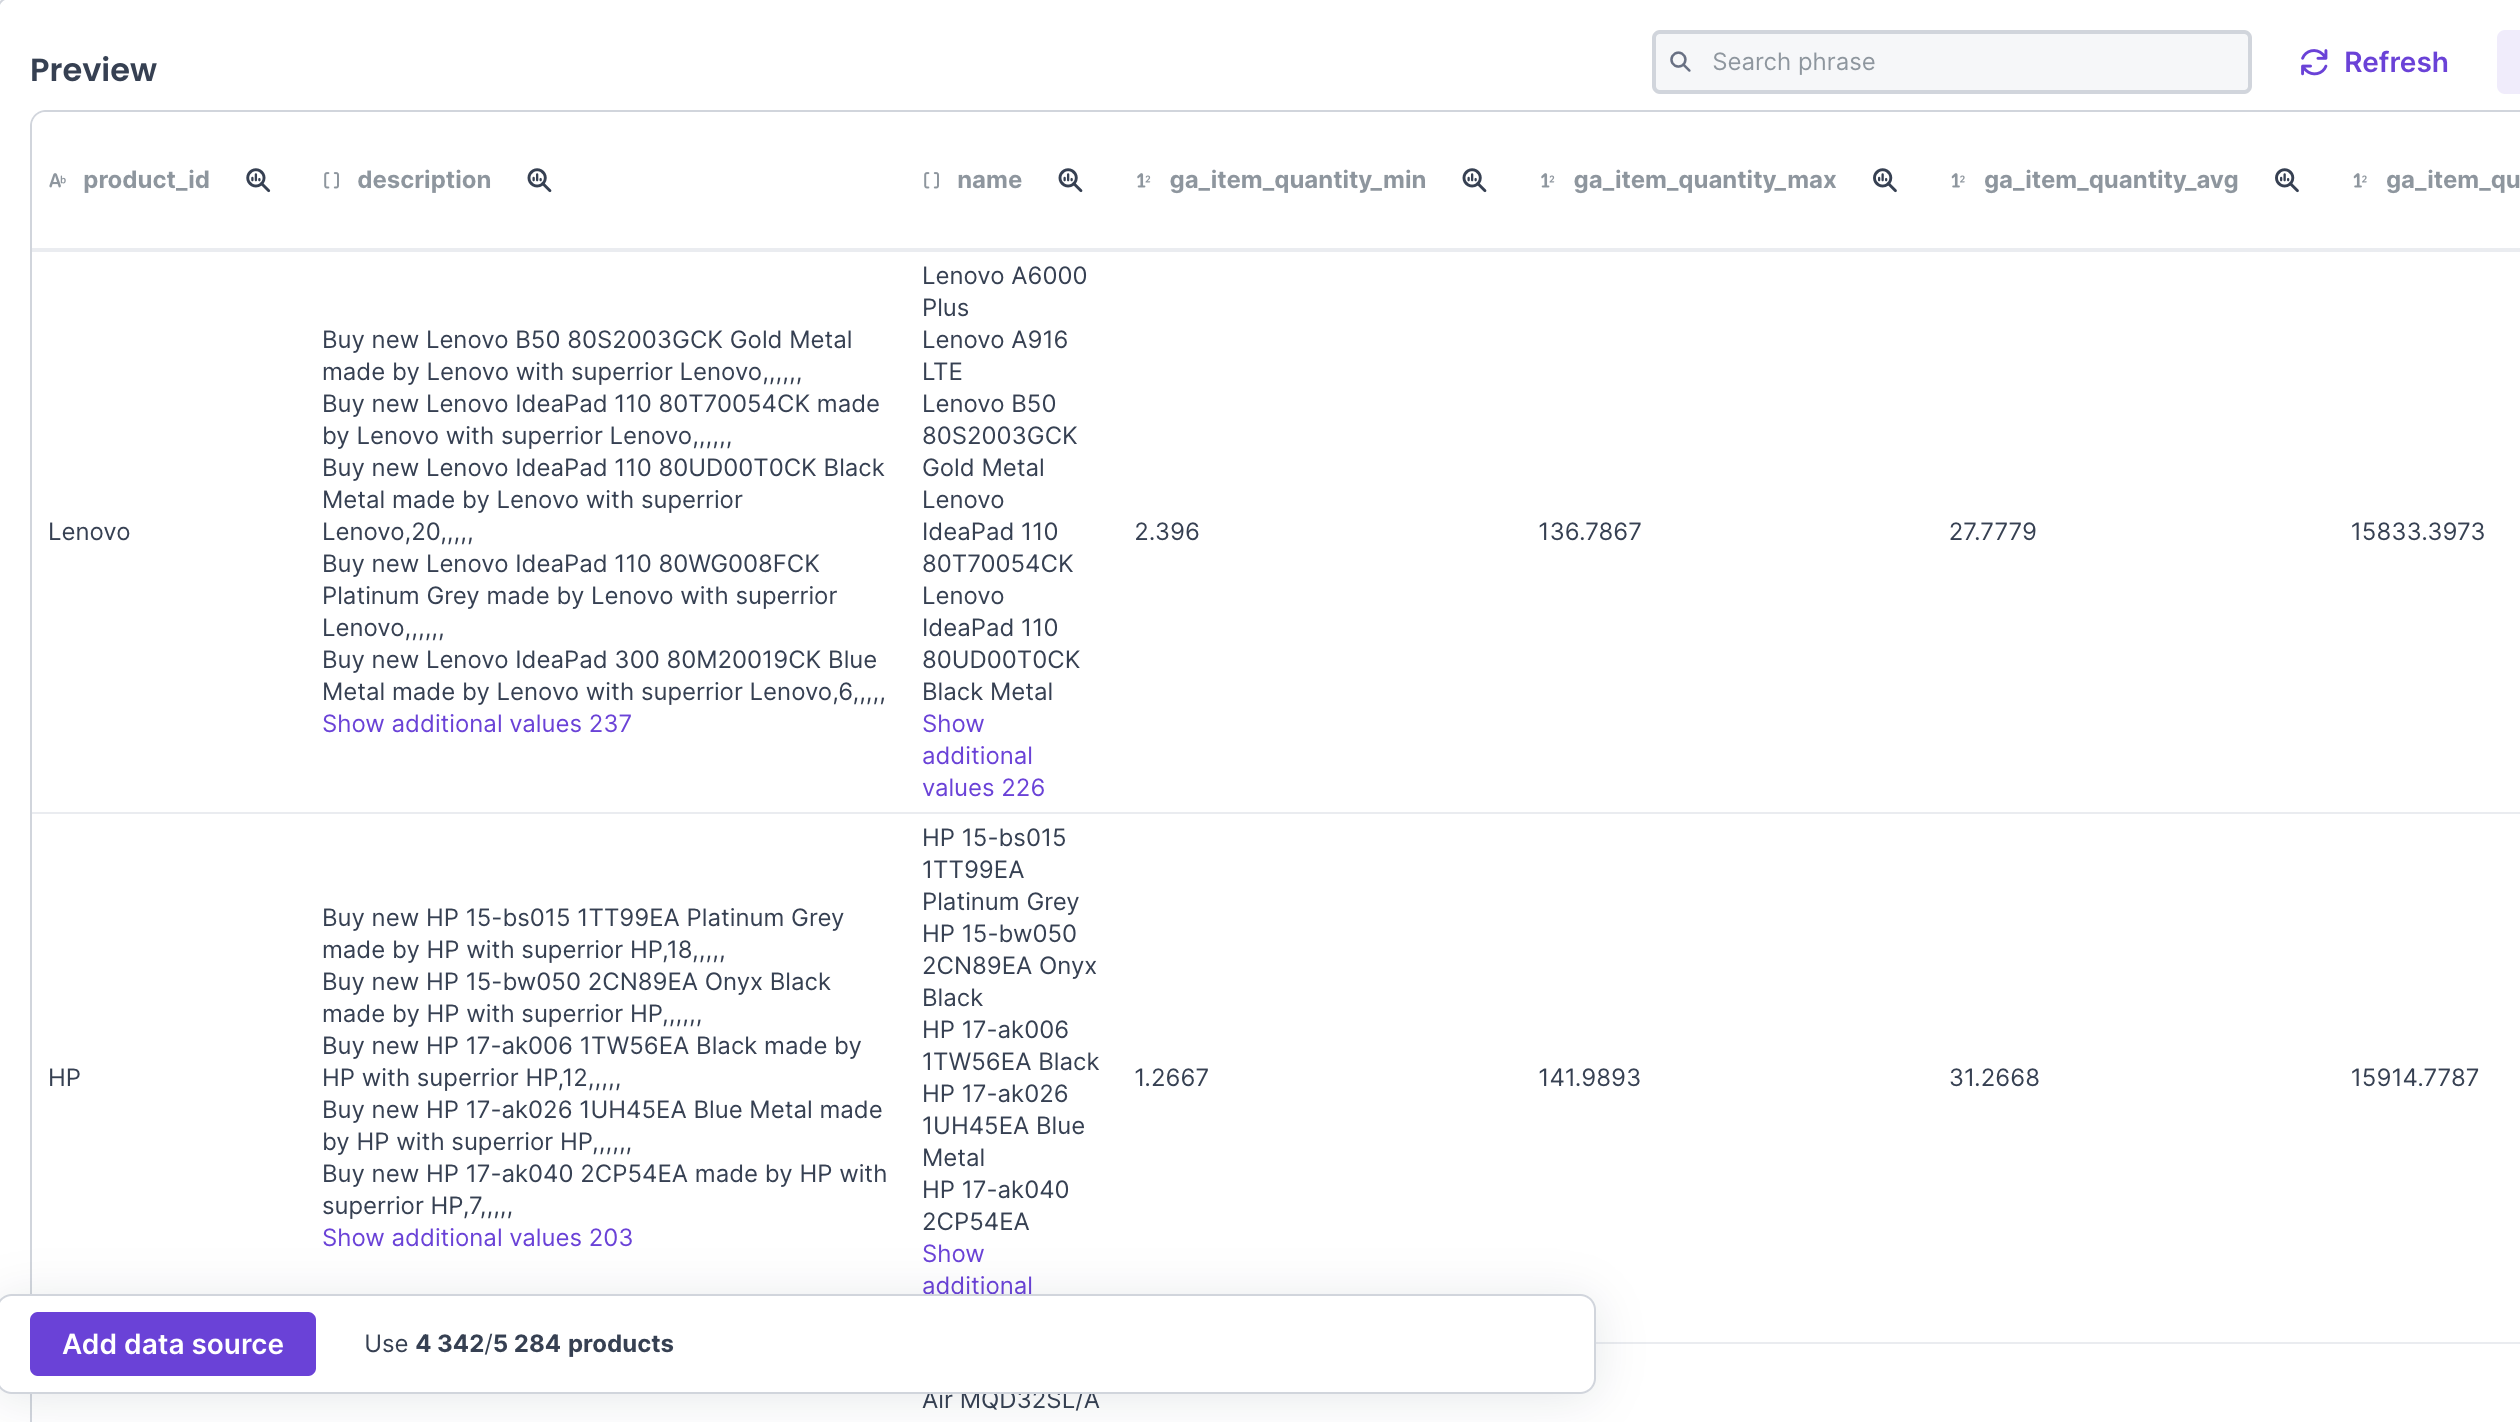The image size is (2520, 1422).
Task: Click magnifier icon beside name column
Action: [x=1070, y=180]
